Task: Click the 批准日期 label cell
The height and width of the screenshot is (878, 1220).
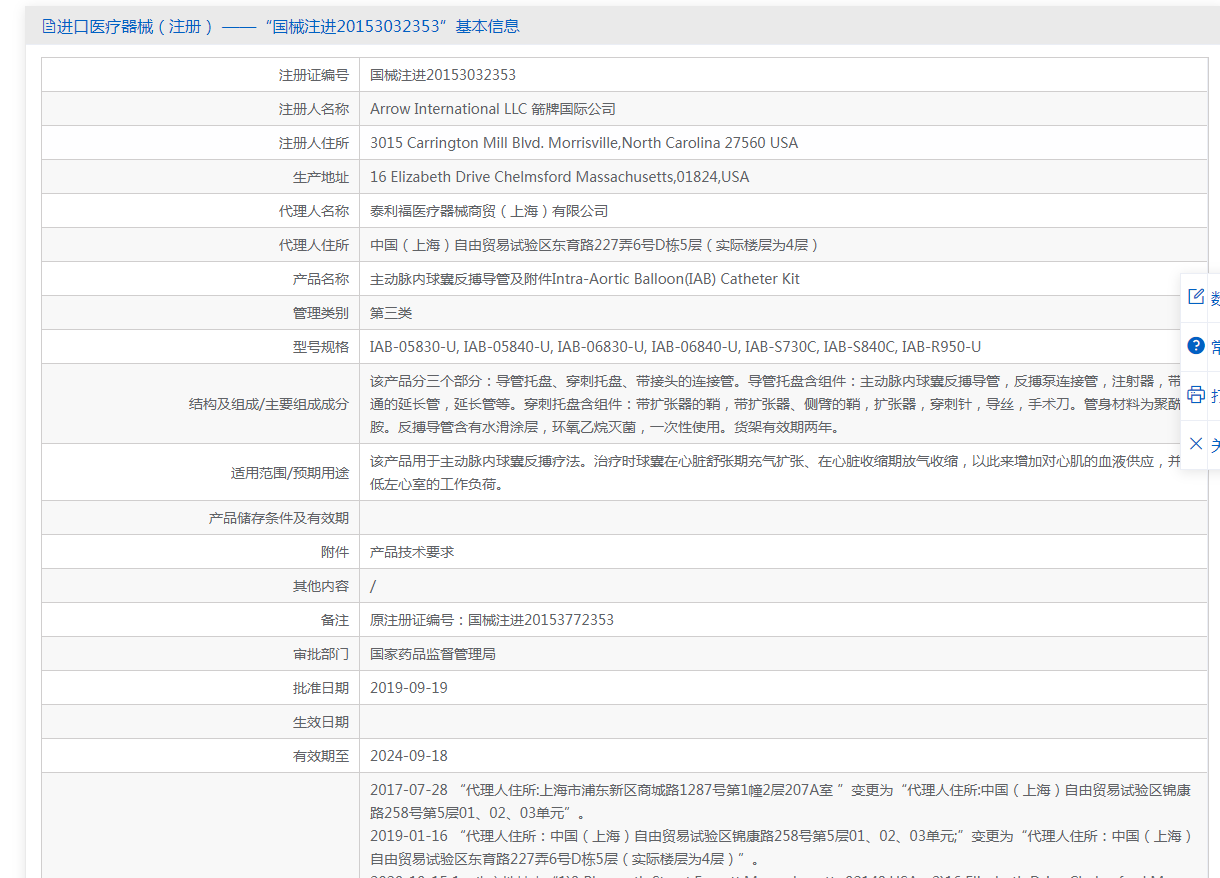Action: click(x=200, y=688)
